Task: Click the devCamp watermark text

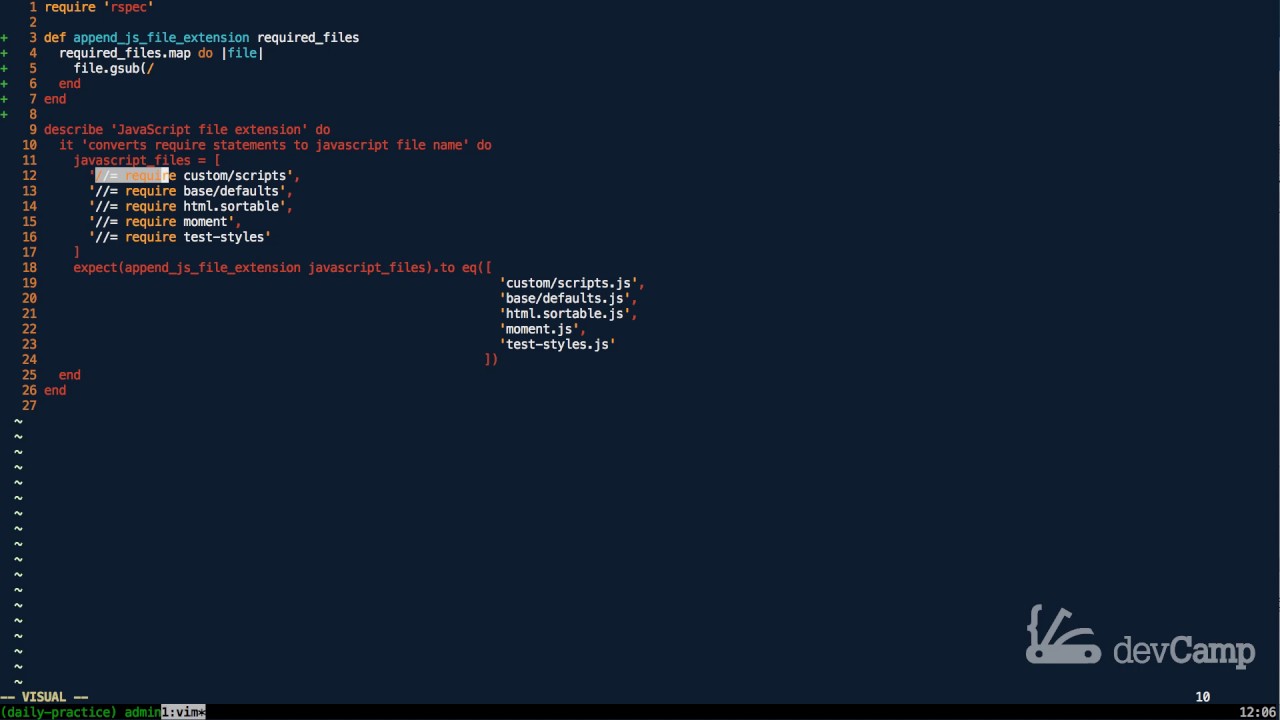Action: point(1184,651)
